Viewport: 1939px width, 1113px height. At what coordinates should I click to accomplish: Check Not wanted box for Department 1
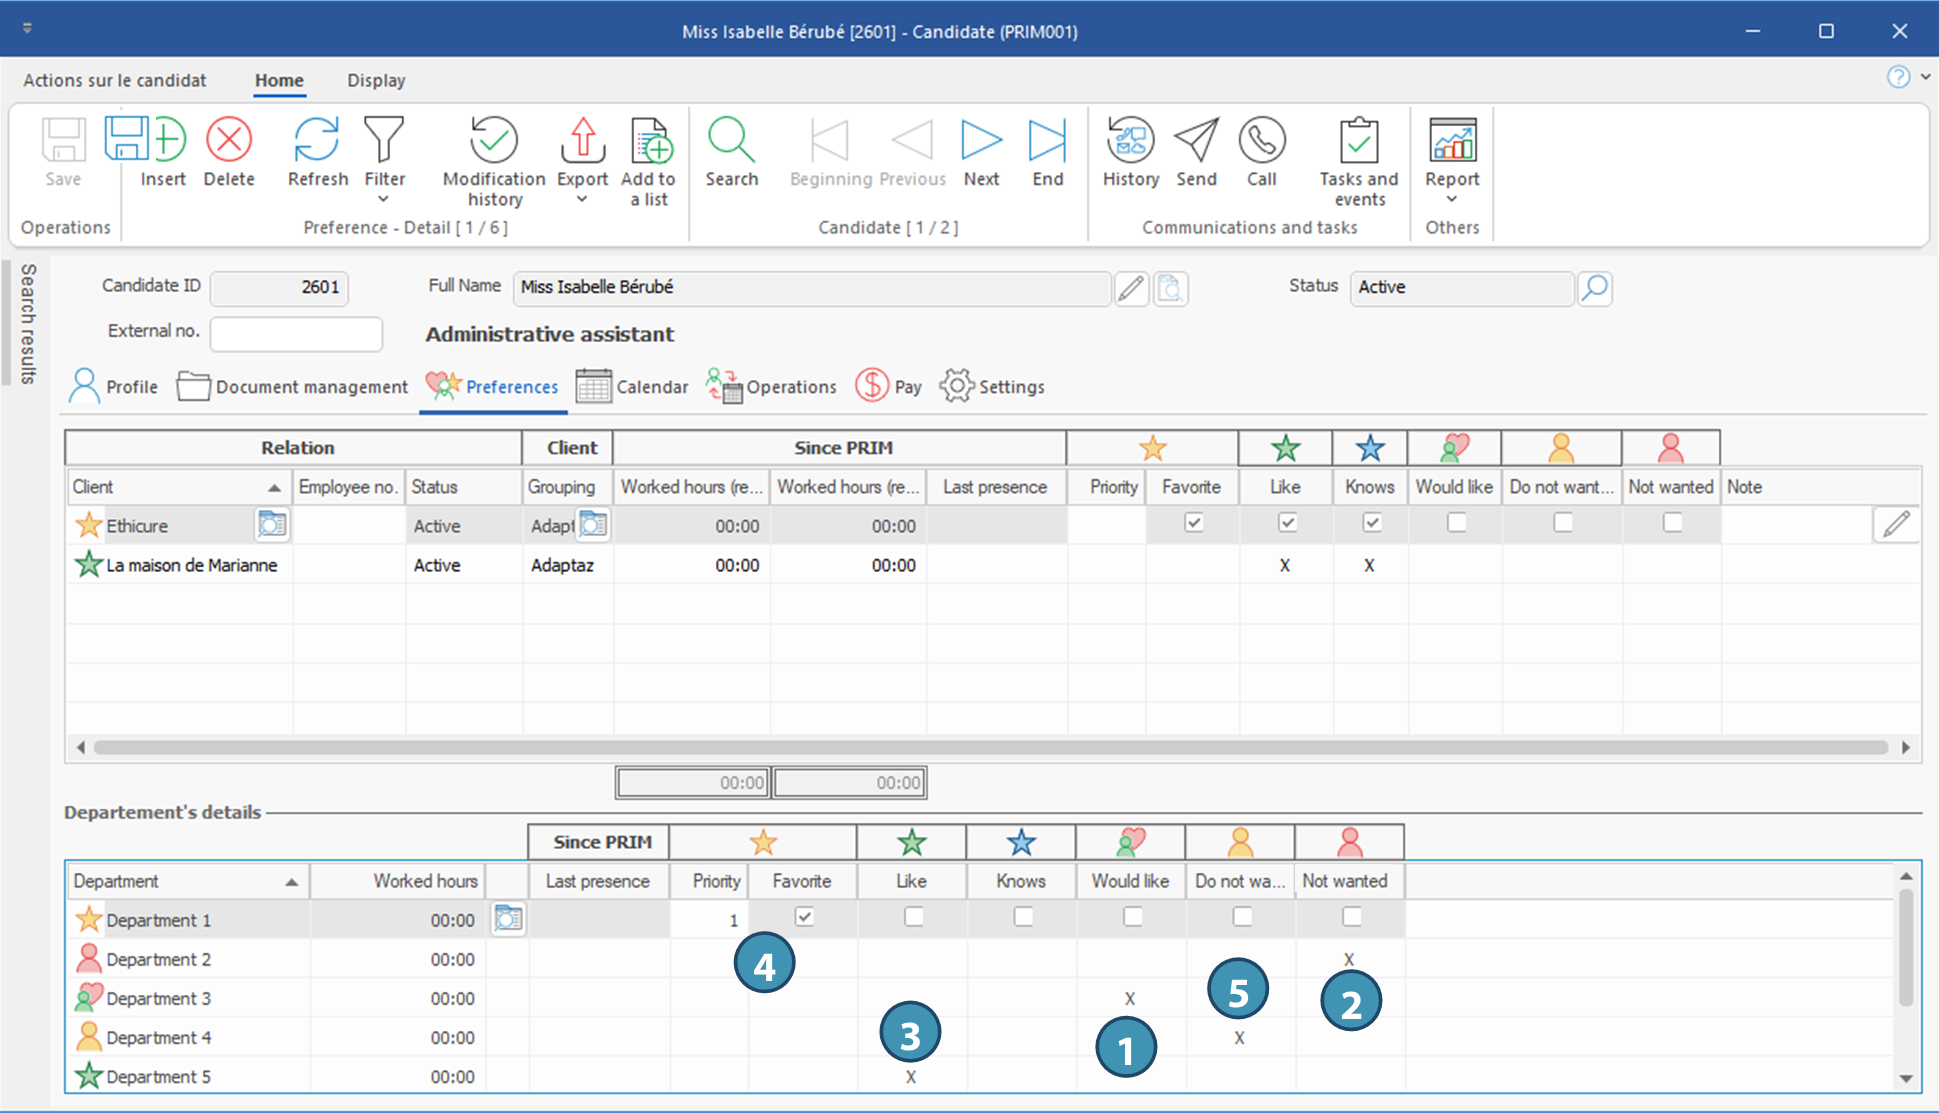tap(1351, 917)
